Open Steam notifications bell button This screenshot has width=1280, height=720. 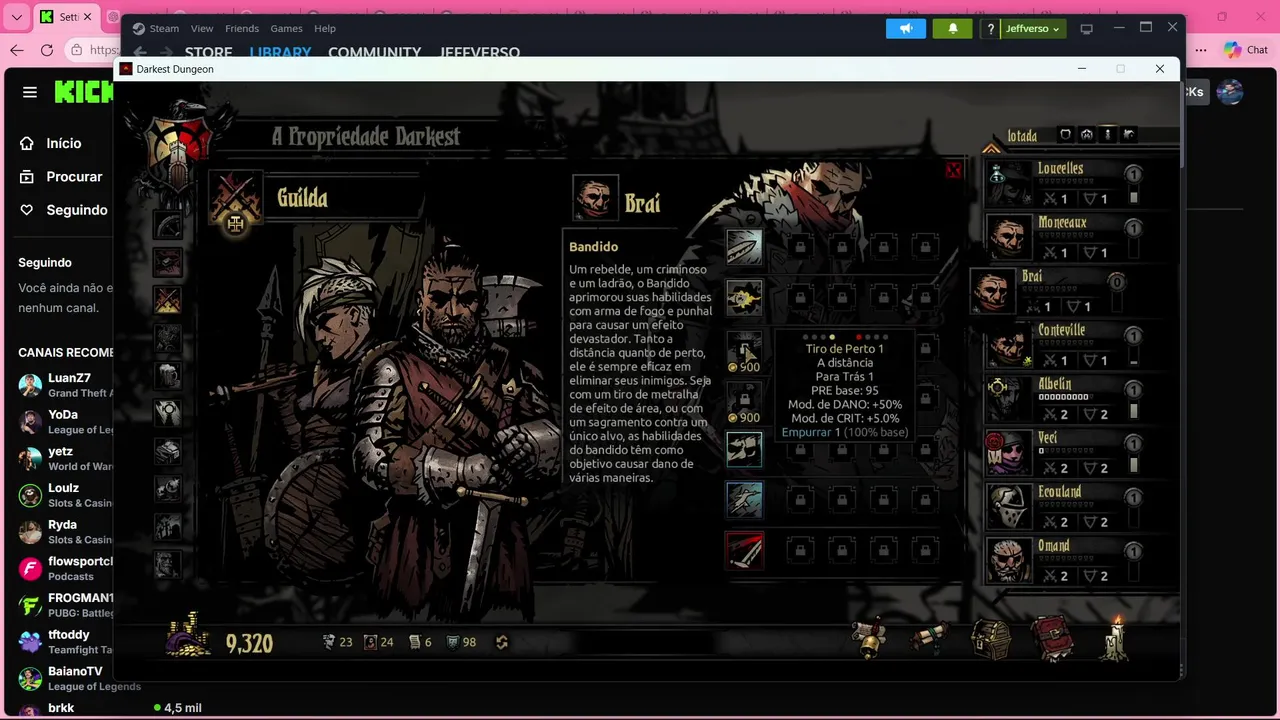[x=952, y=28]
